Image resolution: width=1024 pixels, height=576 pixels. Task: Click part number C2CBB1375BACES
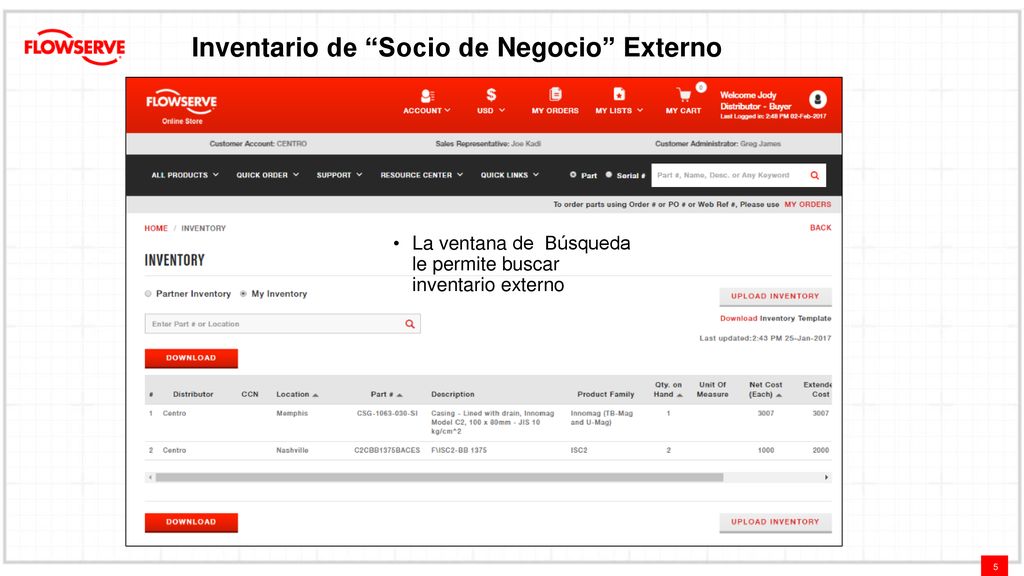(x=387, y=451)
